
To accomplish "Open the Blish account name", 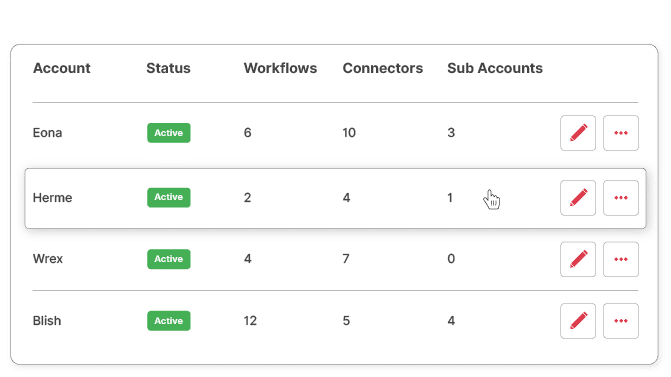I will click(47, 321).
